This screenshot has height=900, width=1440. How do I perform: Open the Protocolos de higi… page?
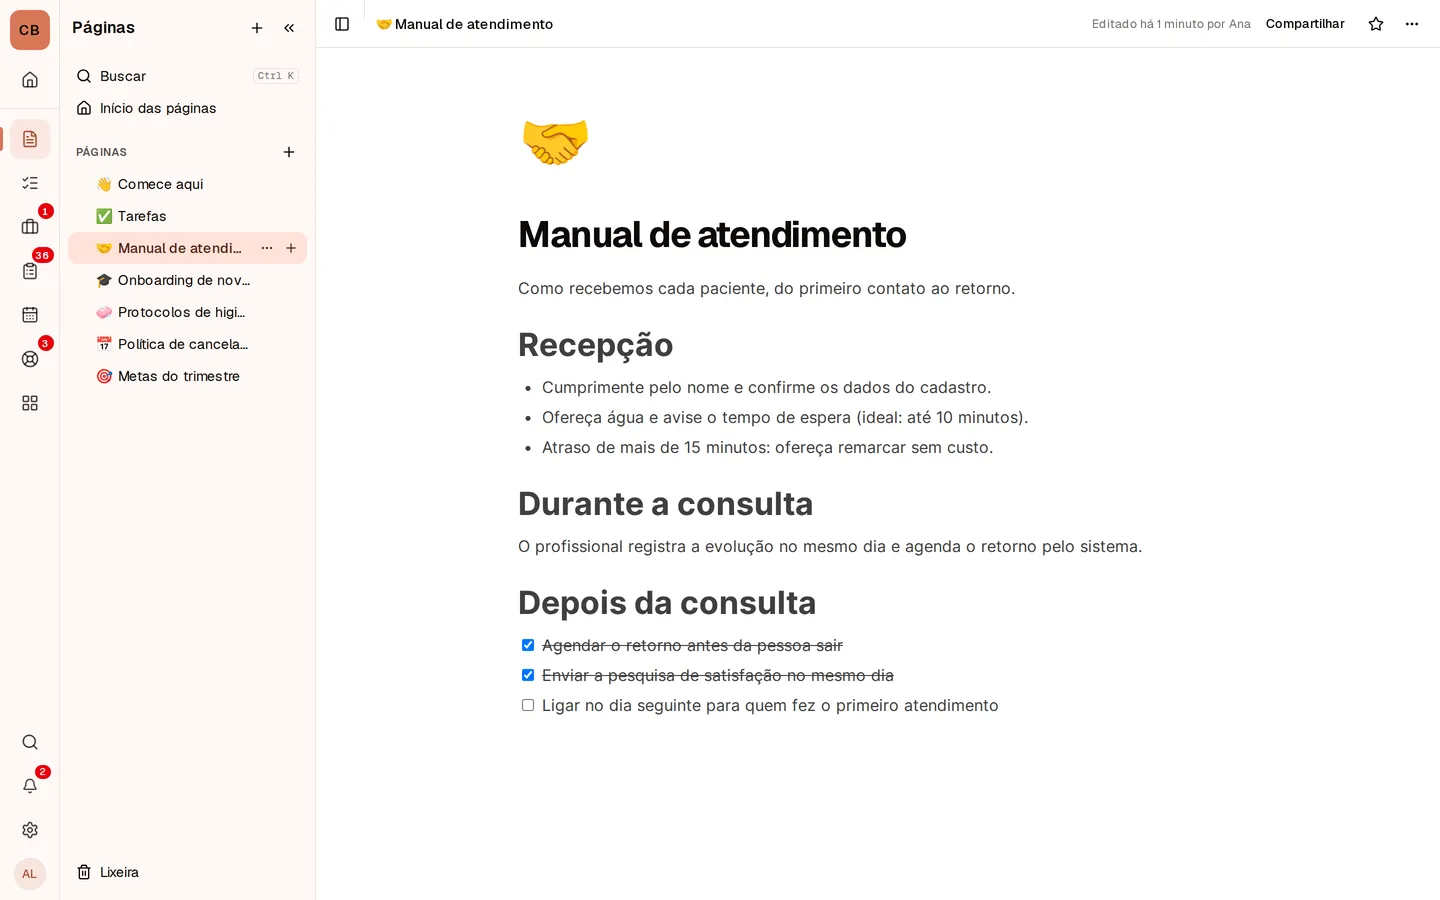click(187, 312)
